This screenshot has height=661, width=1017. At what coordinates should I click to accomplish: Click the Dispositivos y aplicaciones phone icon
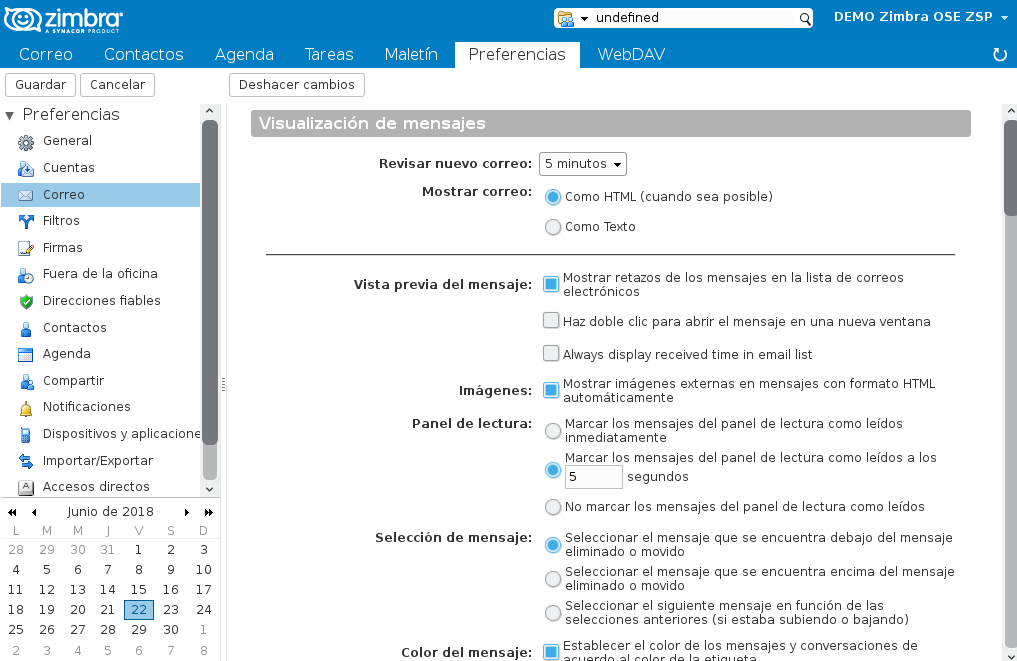(26, 435)
